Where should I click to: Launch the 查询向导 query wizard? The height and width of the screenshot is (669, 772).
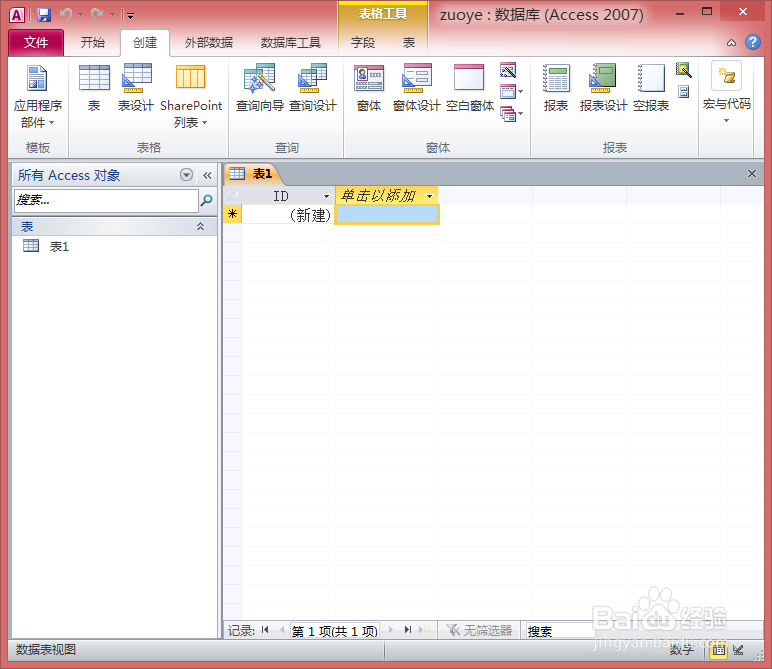point(260,89)
